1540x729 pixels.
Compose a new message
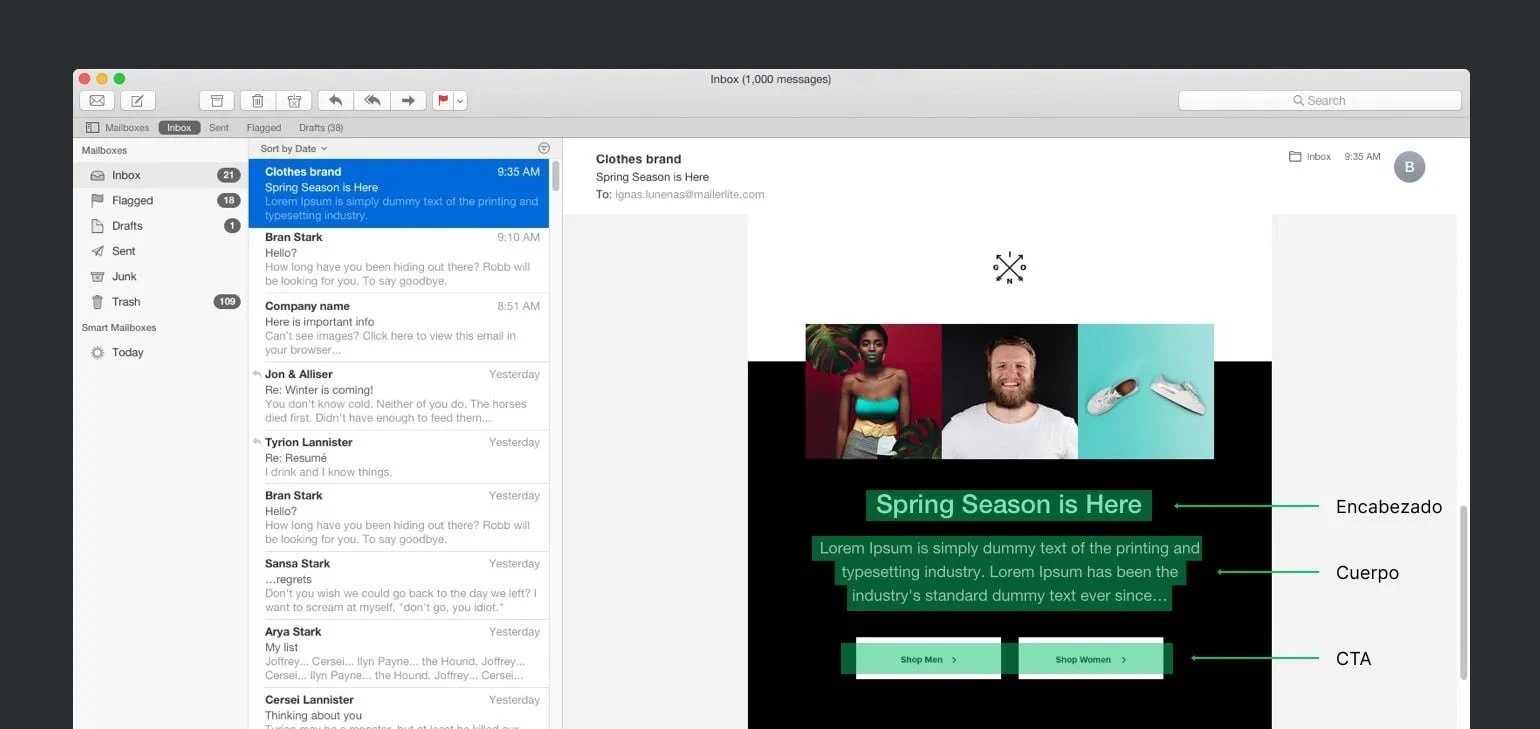tap(137, 101)
